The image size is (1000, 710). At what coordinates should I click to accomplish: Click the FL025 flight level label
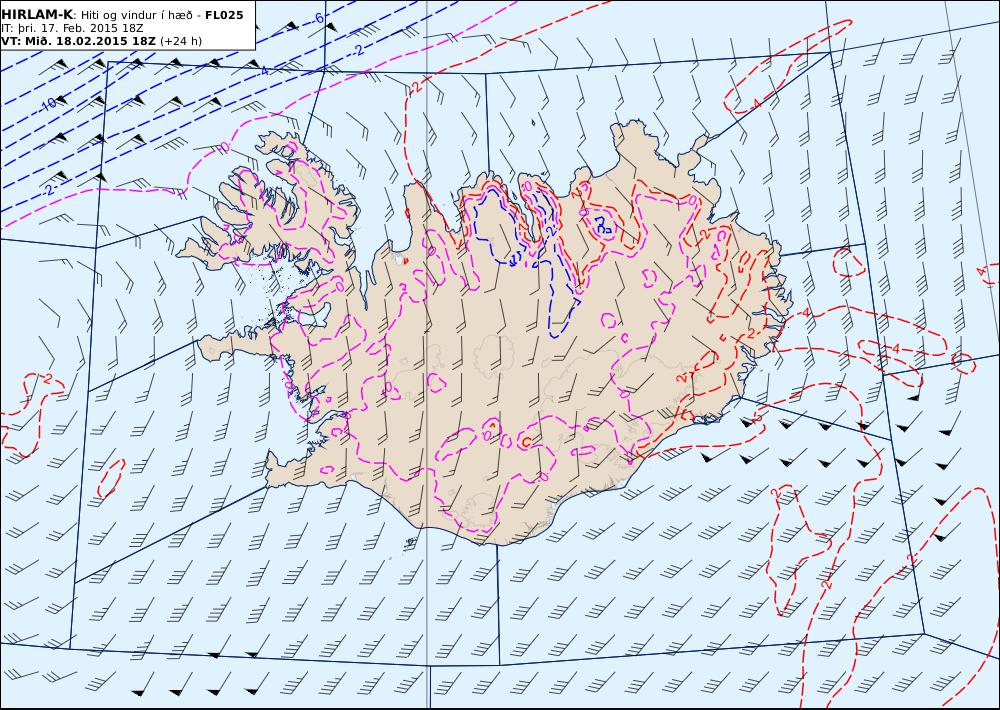point(224,15)
